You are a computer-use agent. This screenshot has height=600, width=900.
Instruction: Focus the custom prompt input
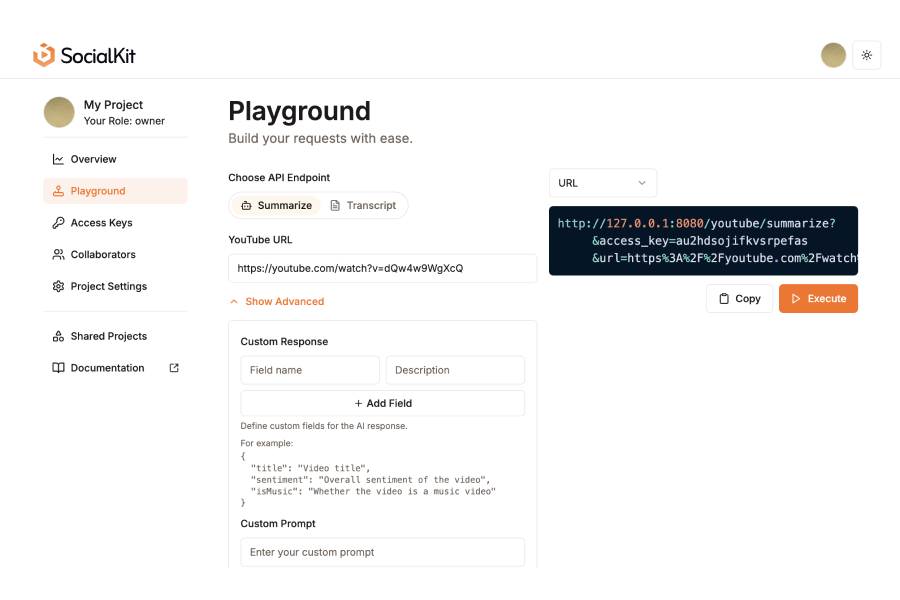(382, 552)
